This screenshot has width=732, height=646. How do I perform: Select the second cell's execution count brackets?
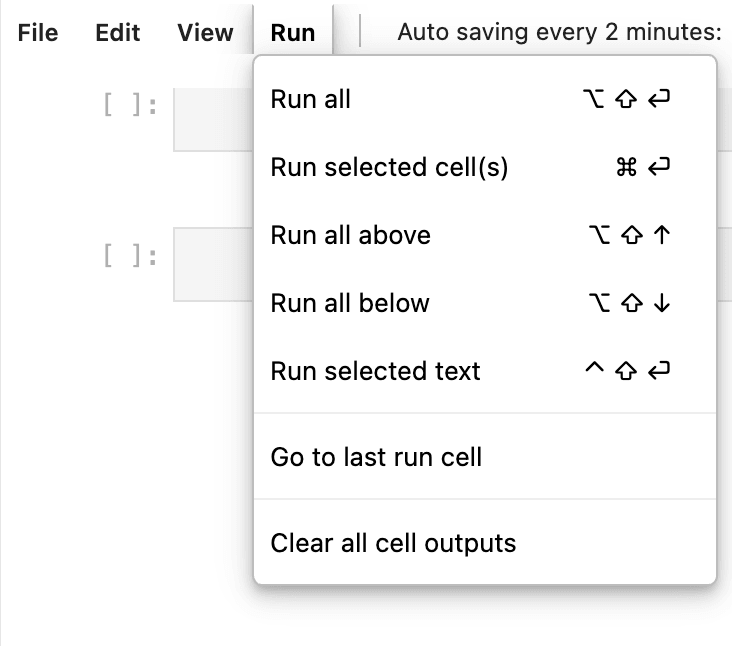point(130,257)
